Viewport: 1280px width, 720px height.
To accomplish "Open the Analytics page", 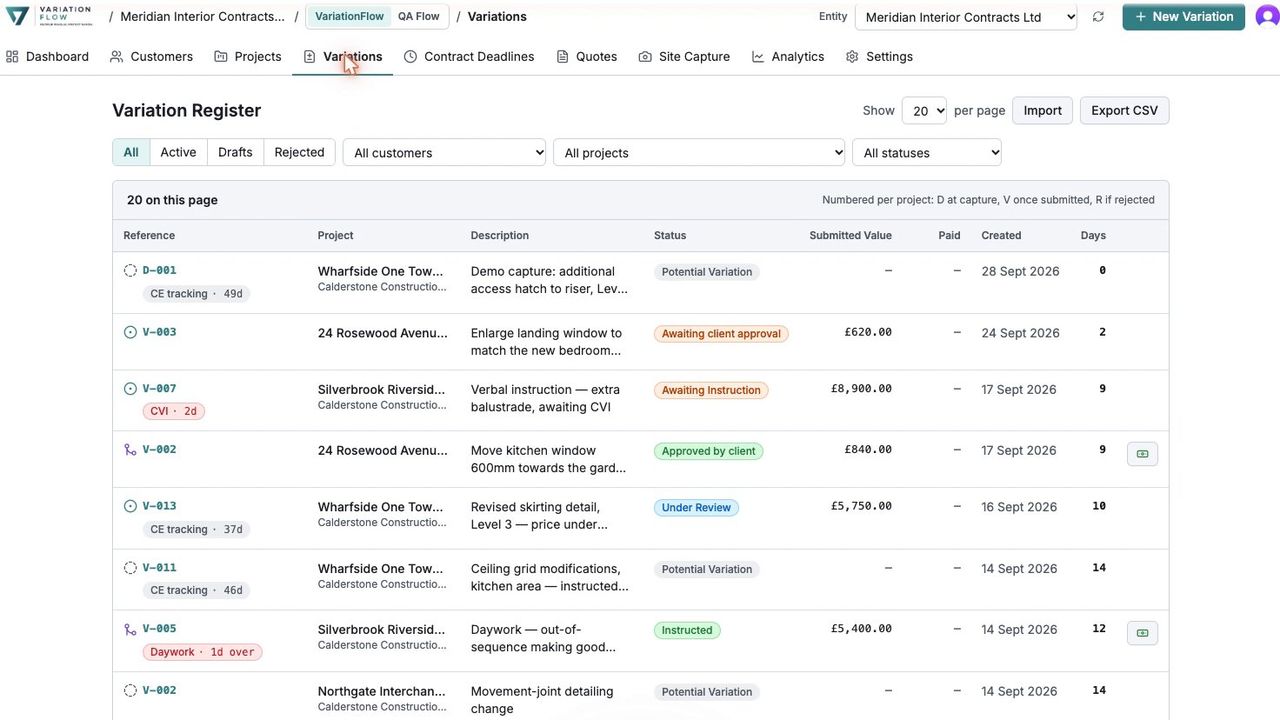I will tap(788, 56).
